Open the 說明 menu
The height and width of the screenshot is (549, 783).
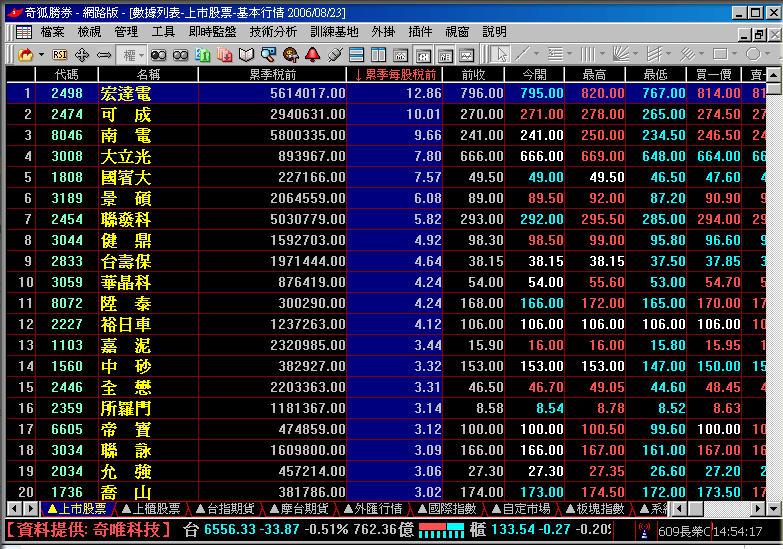494,32
